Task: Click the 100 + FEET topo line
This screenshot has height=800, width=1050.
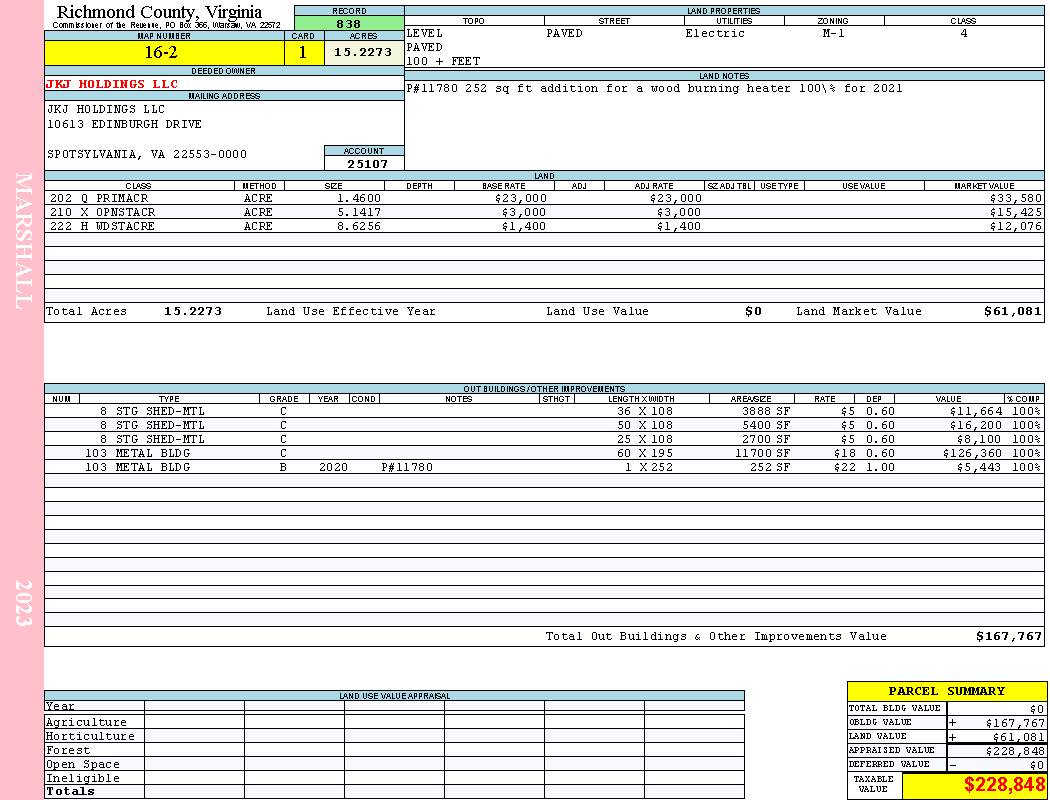Action: tap(443, 61)
